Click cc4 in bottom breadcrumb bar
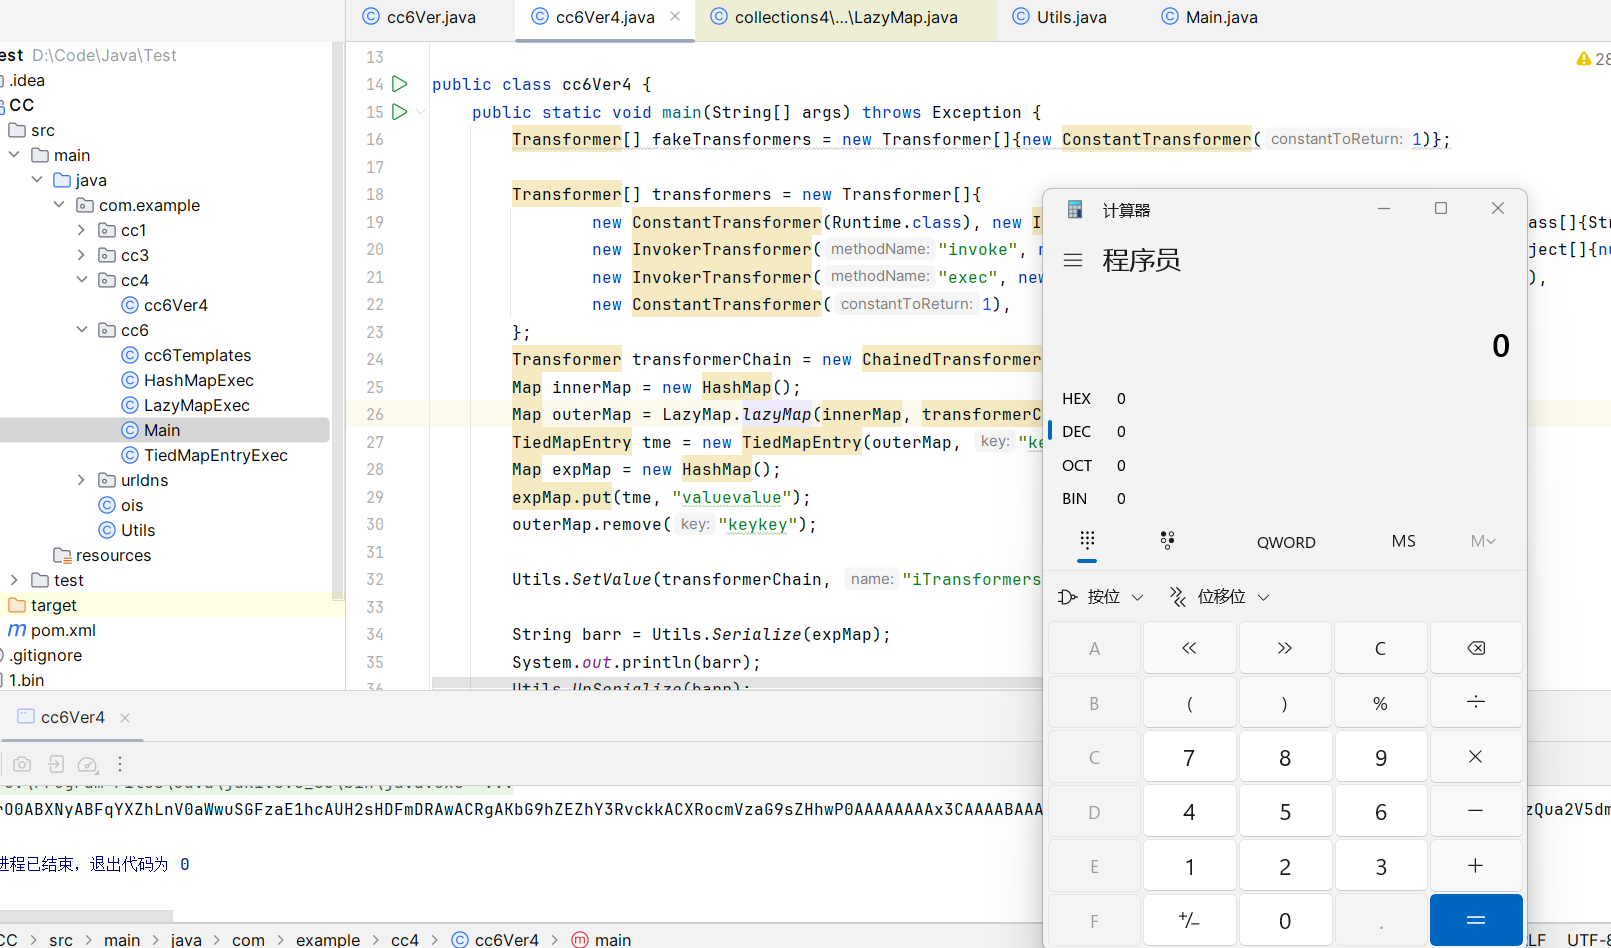This screenshot has height=948, width=1611. pos(405,939)
